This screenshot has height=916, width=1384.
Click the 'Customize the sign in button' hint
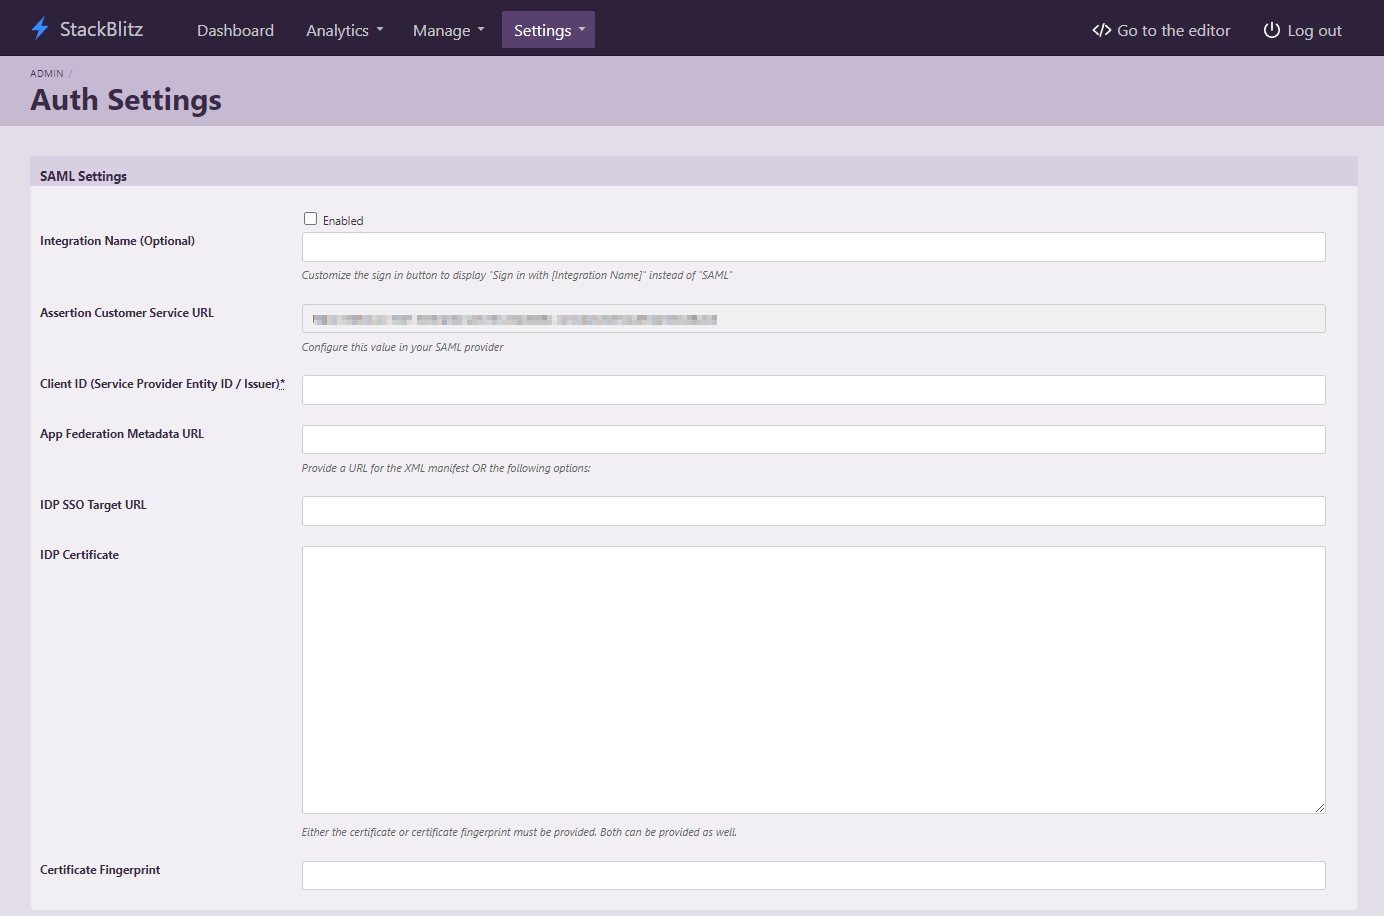point(517,276)
